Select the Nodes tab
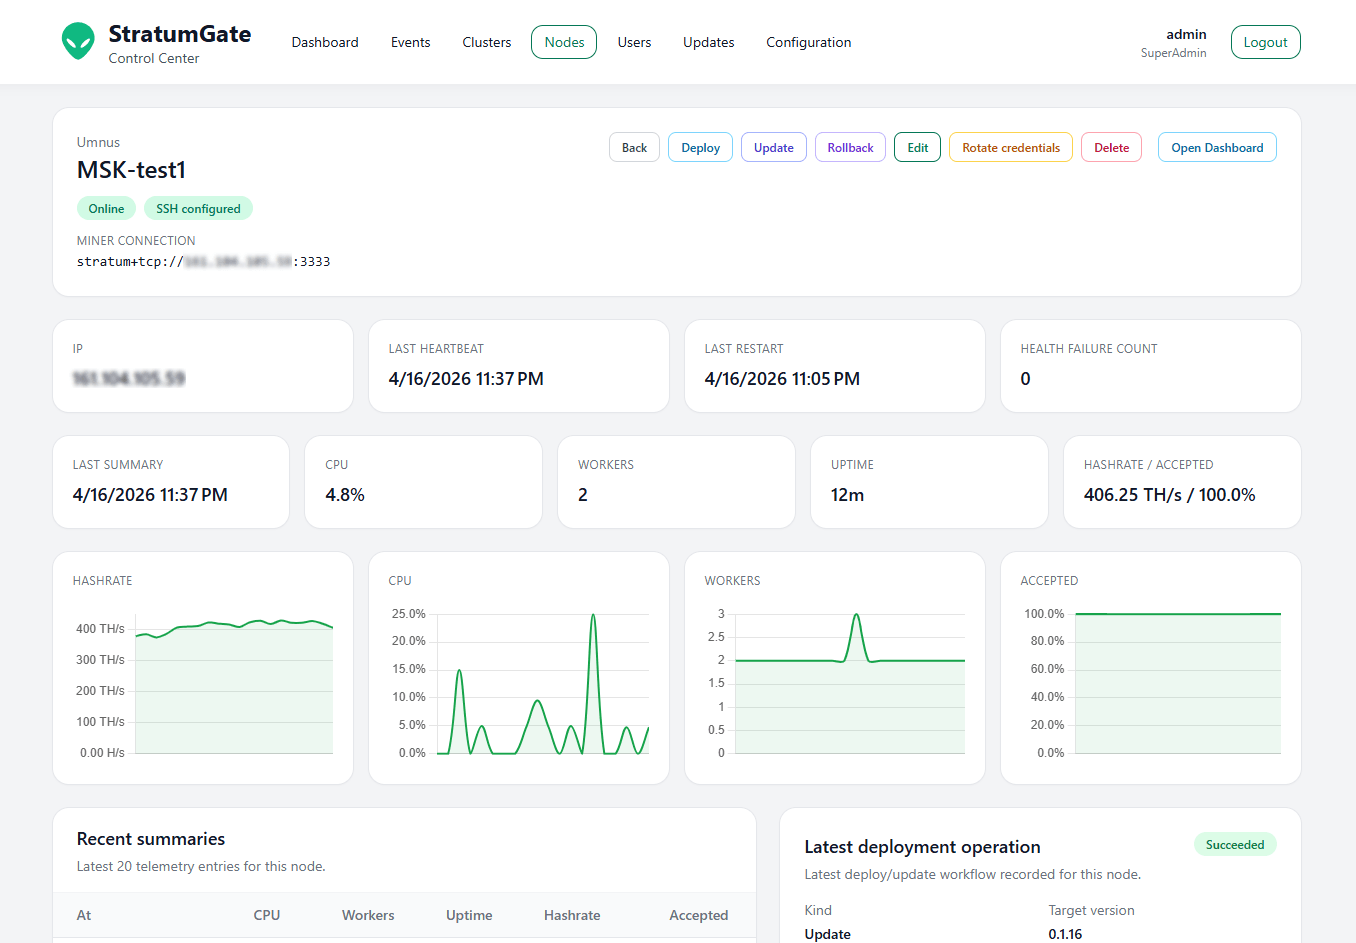The height and width of the screenshot is (943, 1356). tap(564, 42)
